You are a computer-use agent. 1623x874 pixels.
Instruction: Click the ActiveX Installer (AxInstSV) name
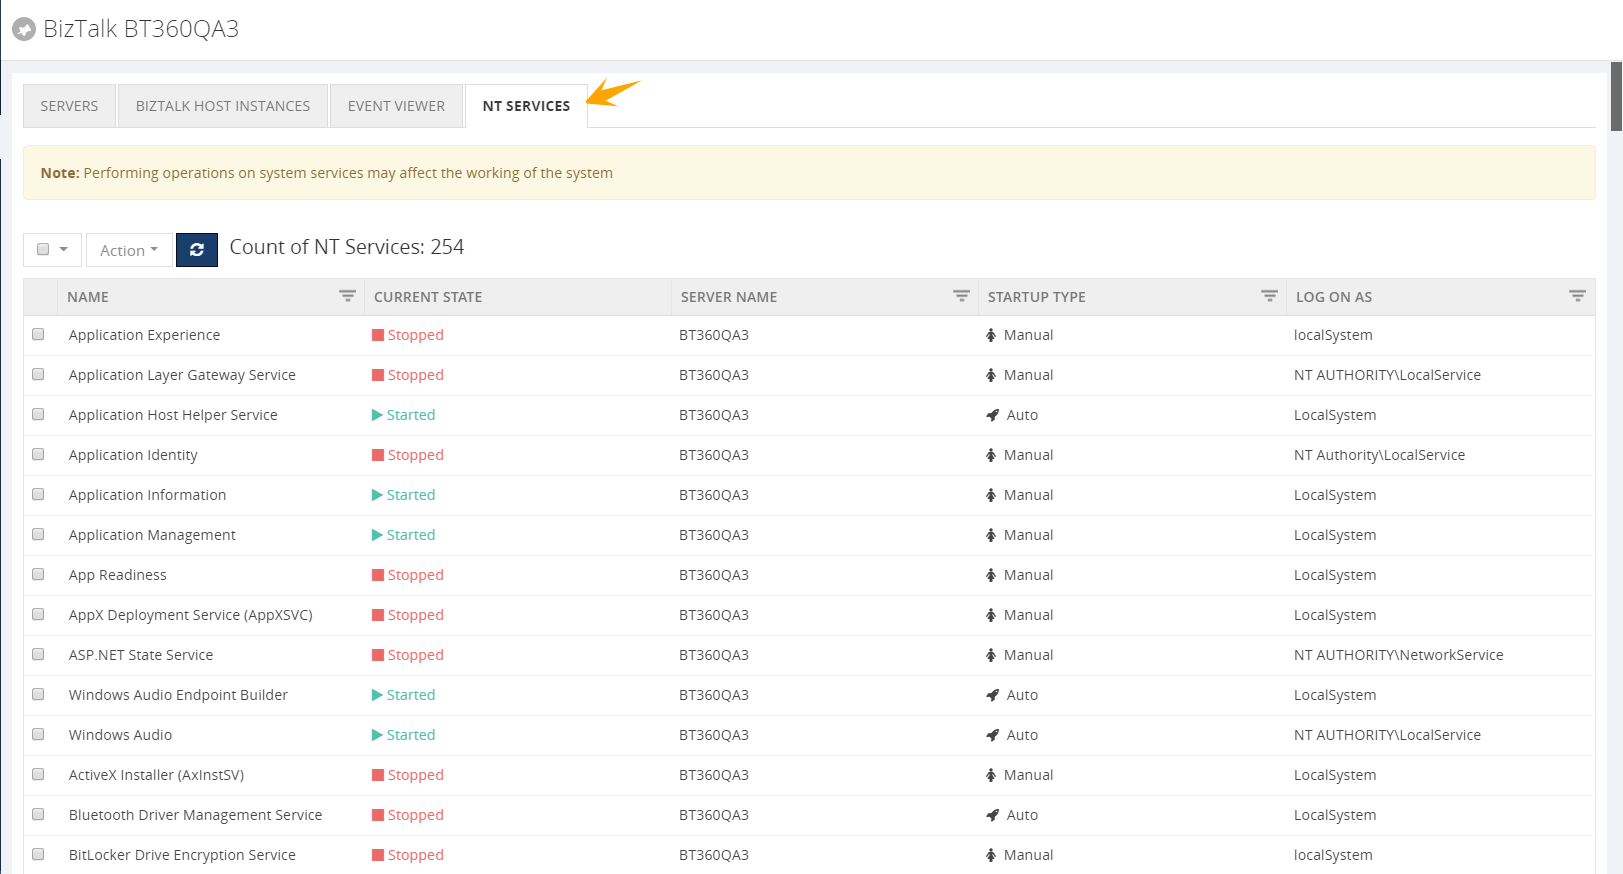(156, 775)
